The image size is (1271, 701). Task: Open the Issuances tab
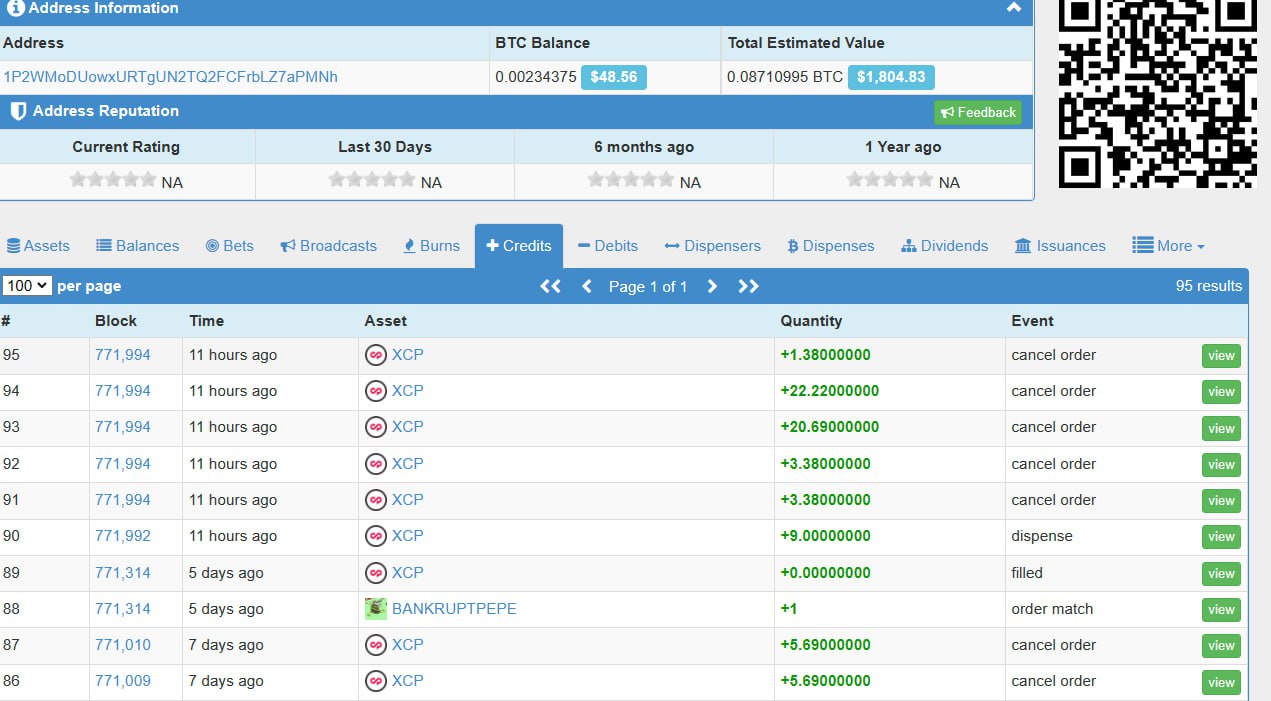pos(1060,246)
